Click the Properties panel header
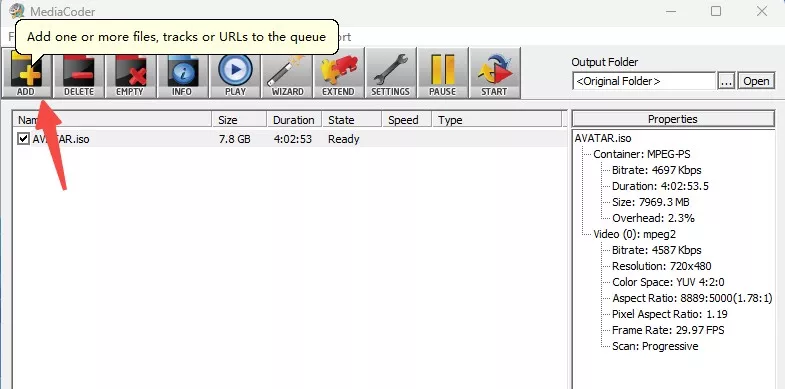 [673, 119]
